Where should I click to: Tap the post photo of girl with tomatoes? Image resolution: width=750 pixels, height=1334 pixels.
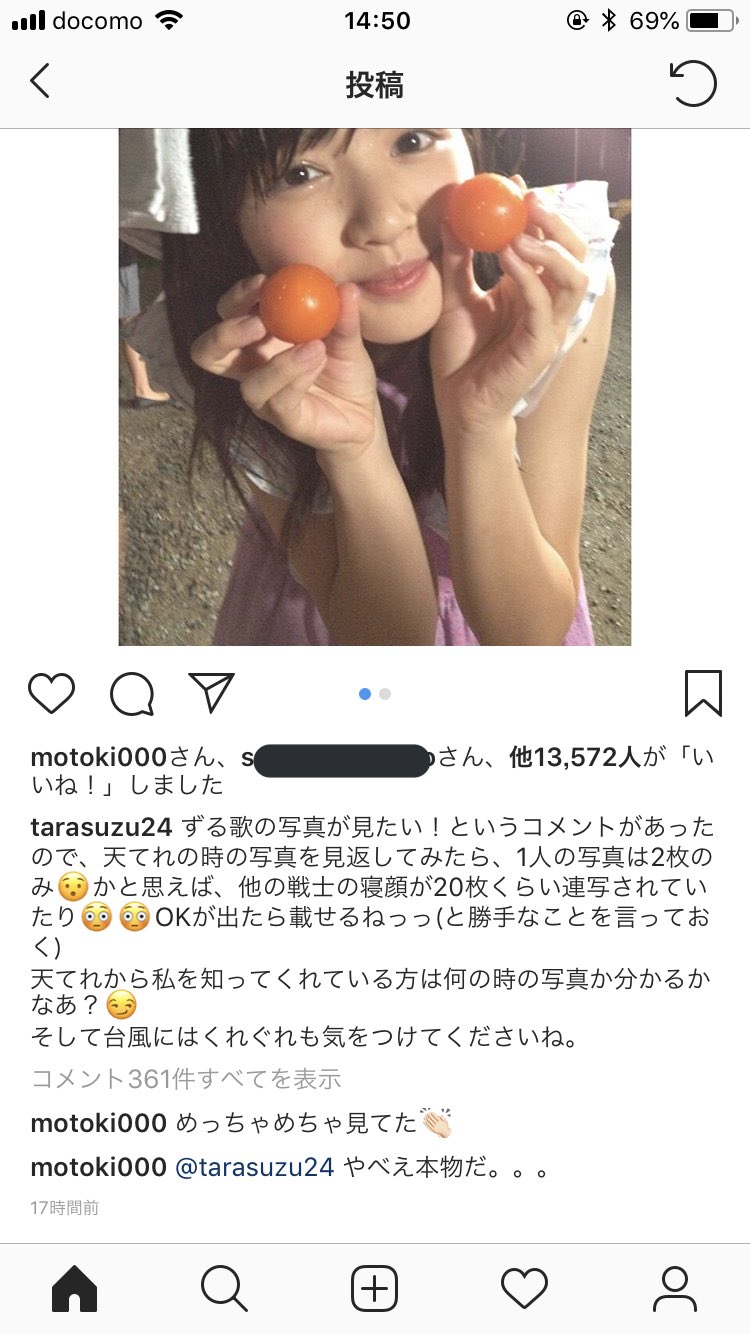pos(375,387)
